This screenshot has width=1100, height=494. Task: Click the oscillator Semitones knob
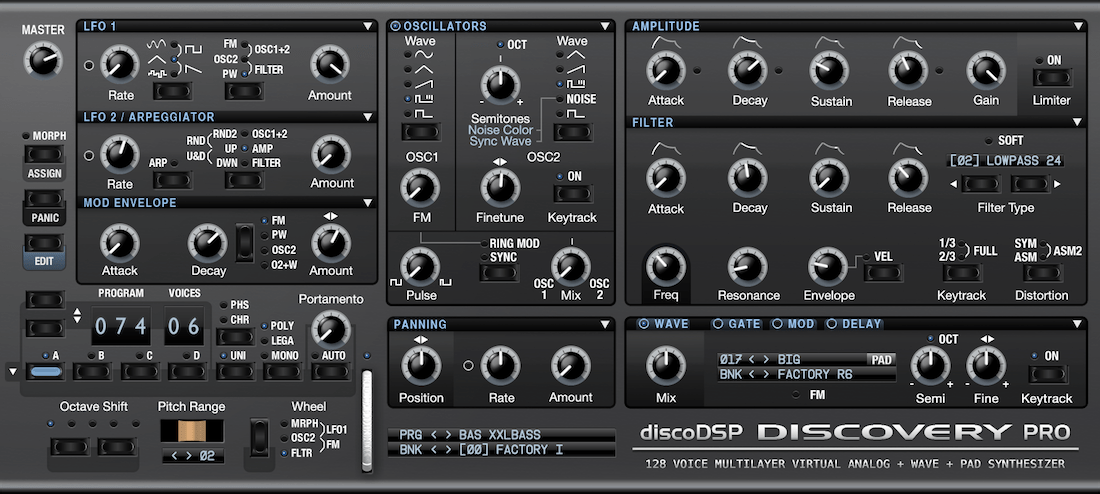click(x=500, y=86)
